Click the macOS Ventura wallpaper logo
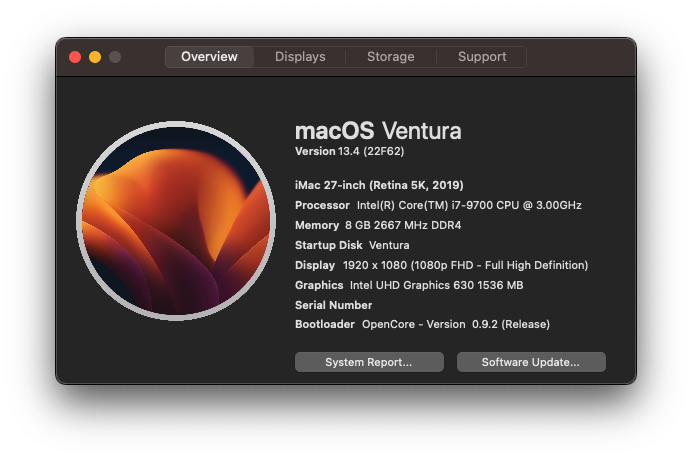This screenshot has width=692, height=458. click(176, 221)
